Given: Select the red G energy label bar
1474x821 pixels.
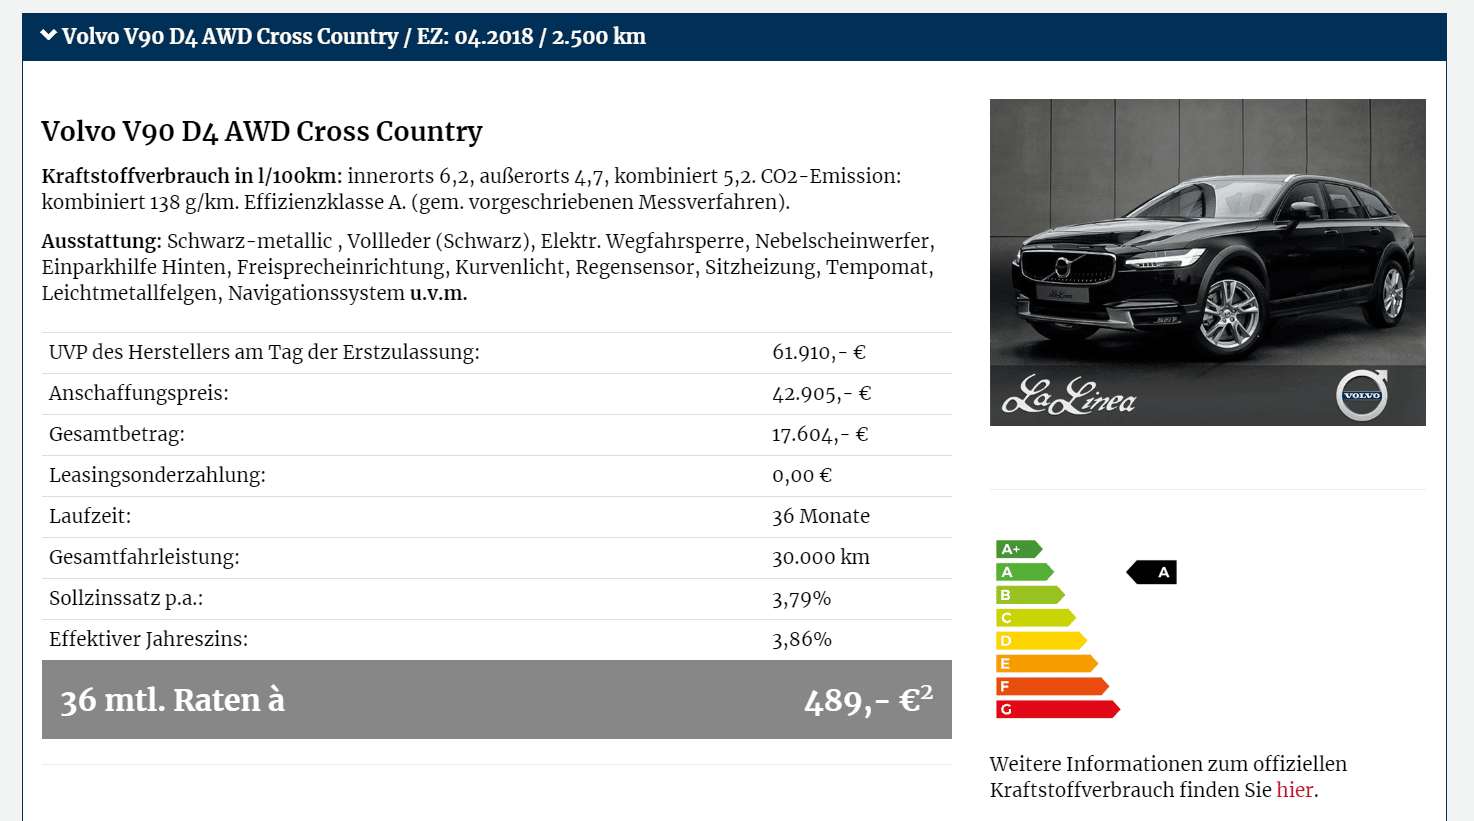Looking at the screenshot, I should (1058, 709).
